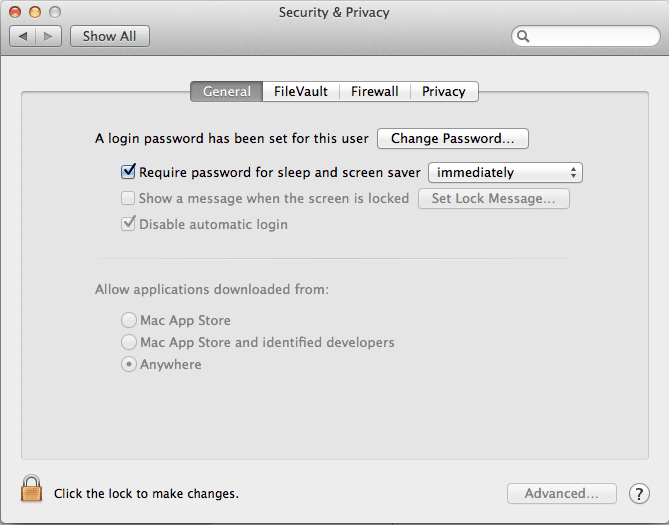Toggle Disable automatic login checkbox
This screenshot has height=525, width=669.
128,224
